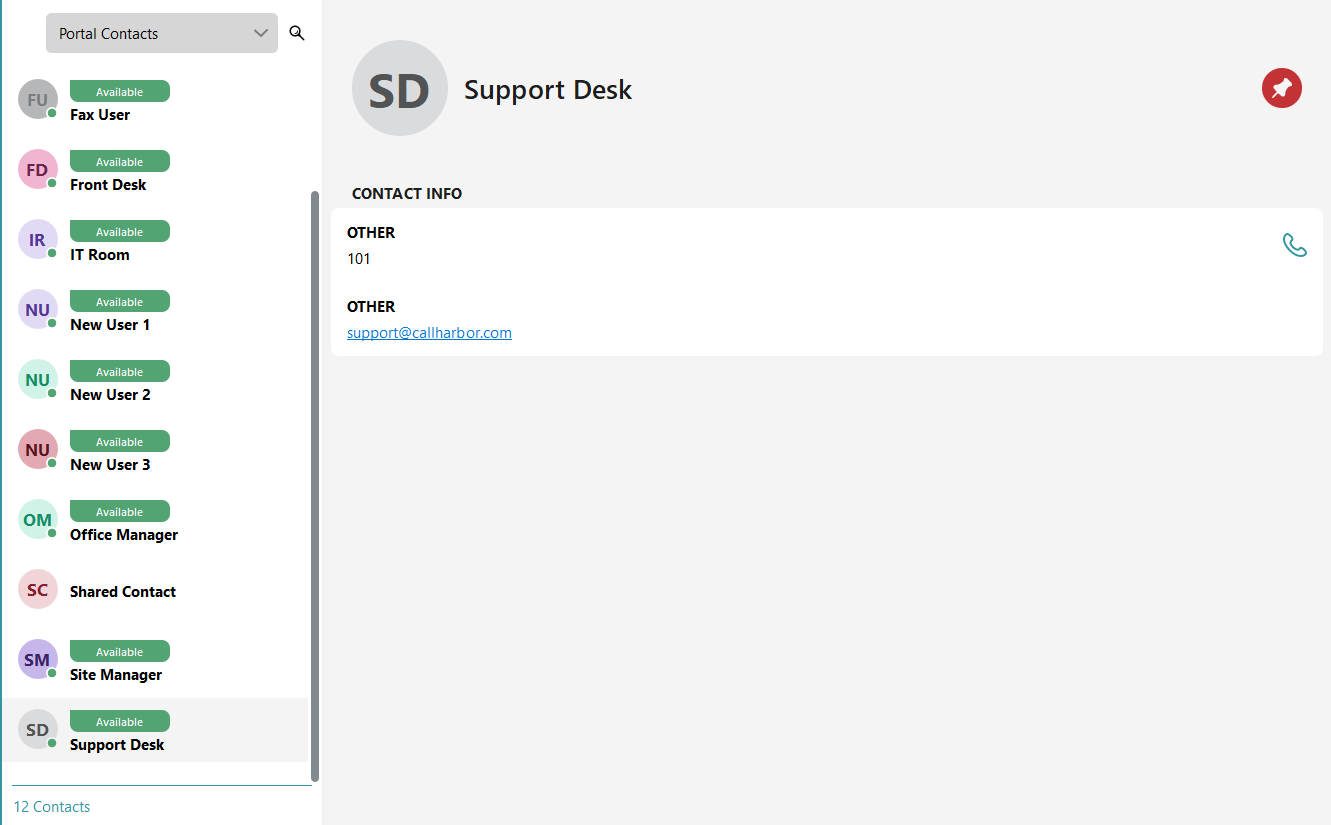Click the Fax User name

(x=100, y=115)
